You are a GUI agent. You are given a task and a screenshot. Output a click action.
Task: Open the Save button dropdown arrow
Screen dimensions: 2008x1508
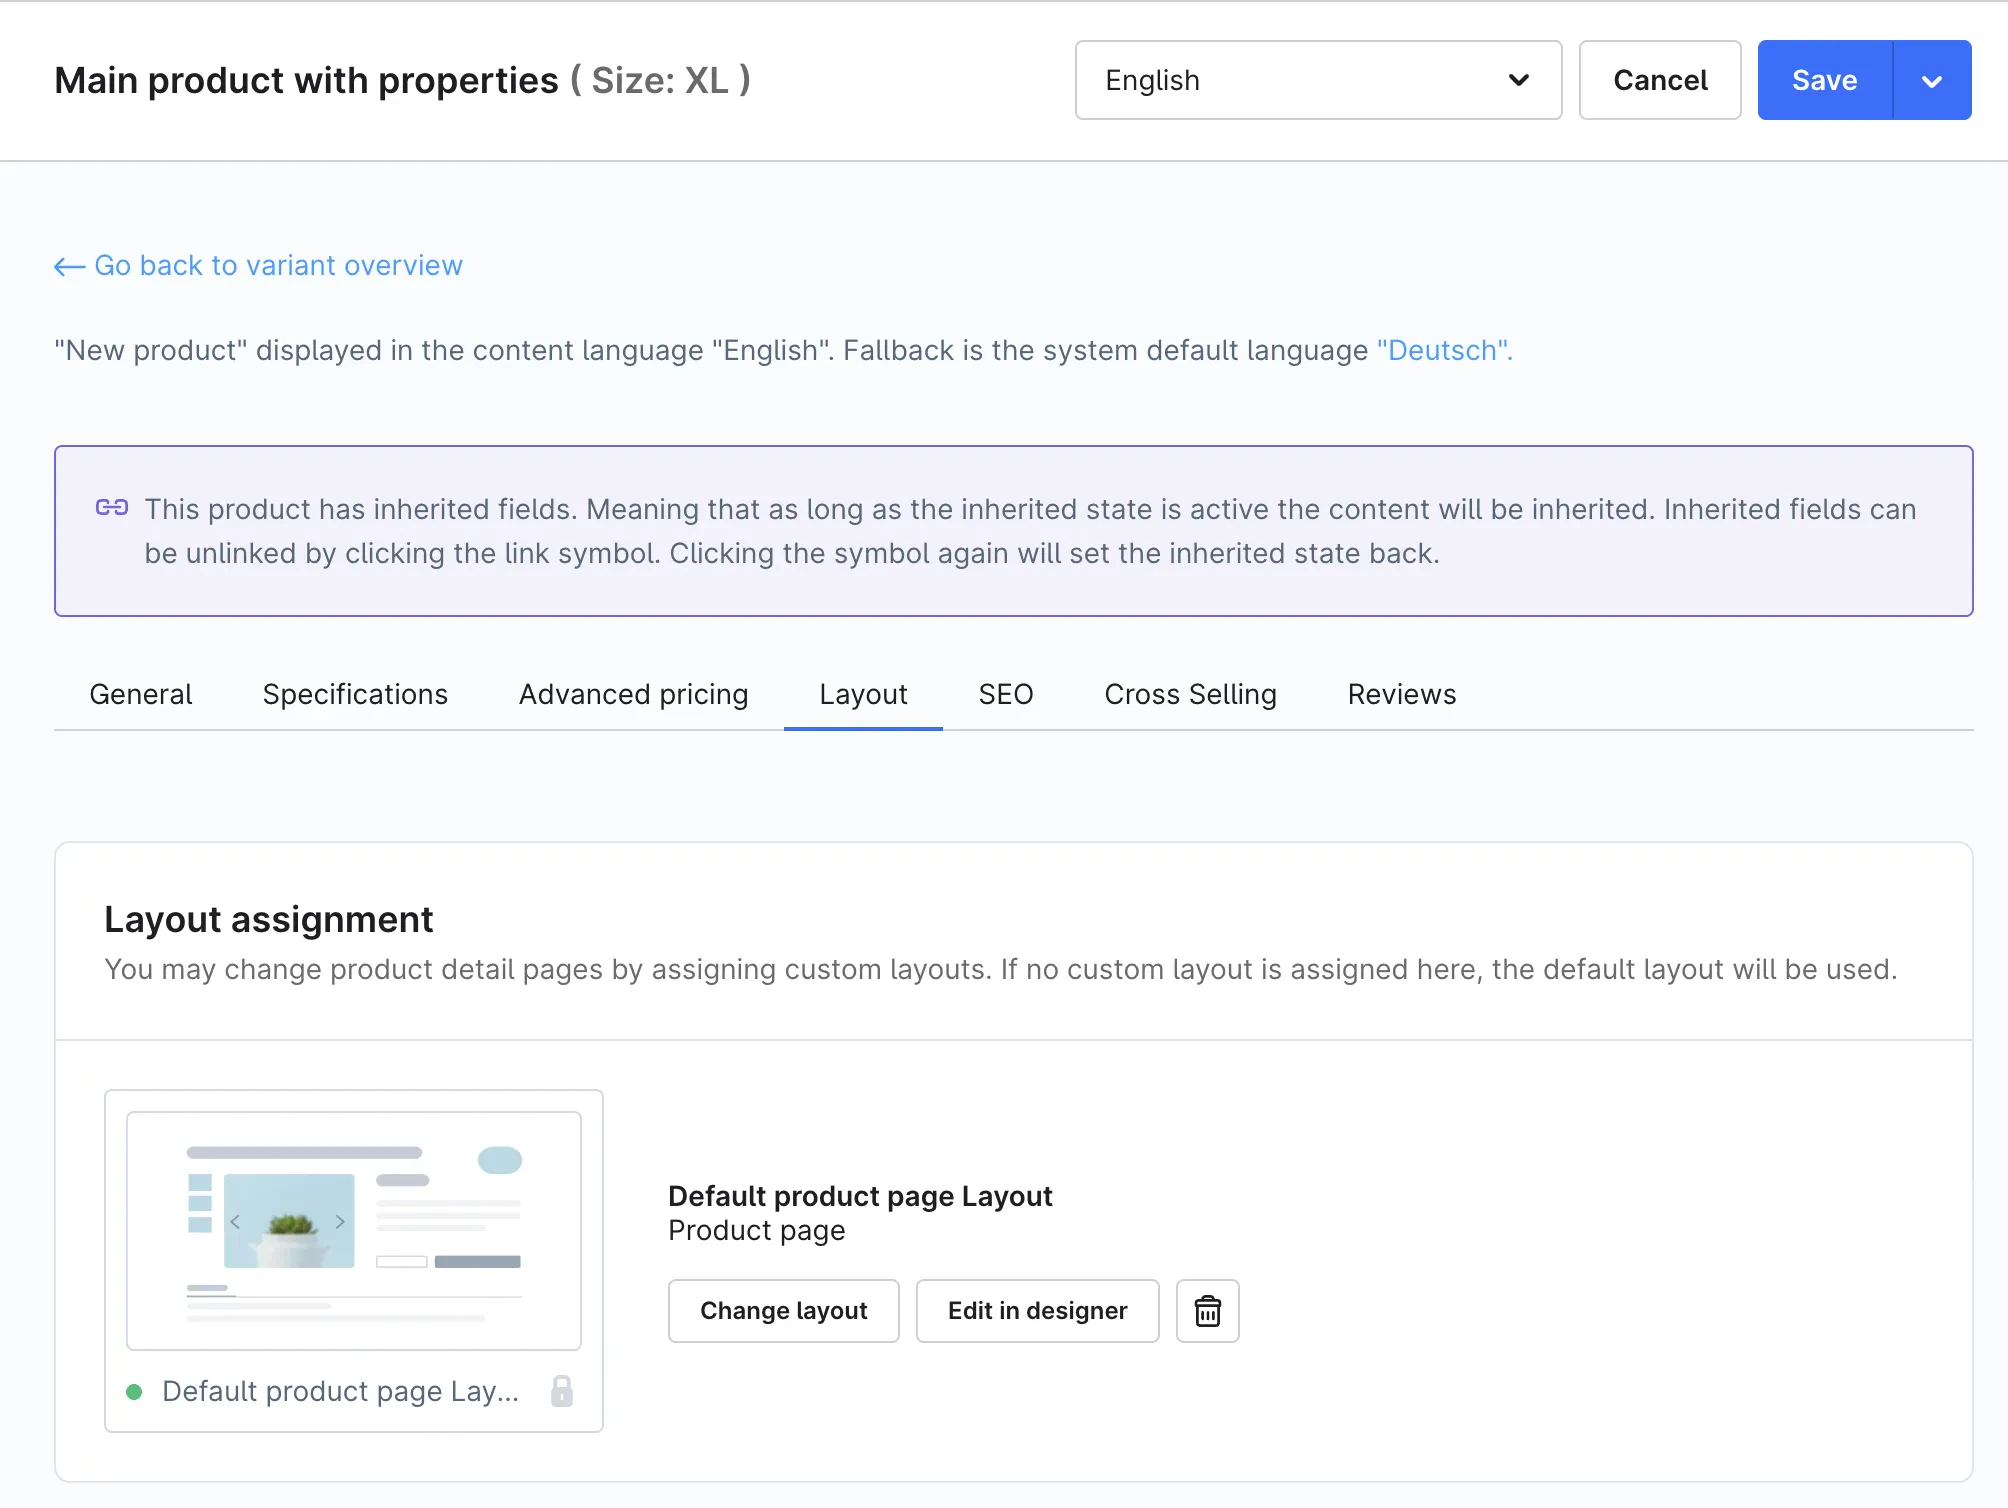coord(1931,80)
